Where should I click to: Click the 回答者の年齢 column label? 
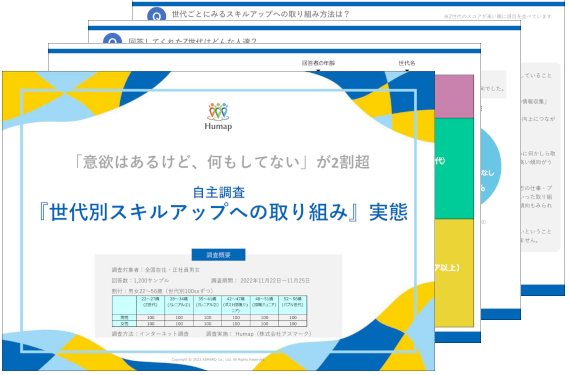(318, 63)
